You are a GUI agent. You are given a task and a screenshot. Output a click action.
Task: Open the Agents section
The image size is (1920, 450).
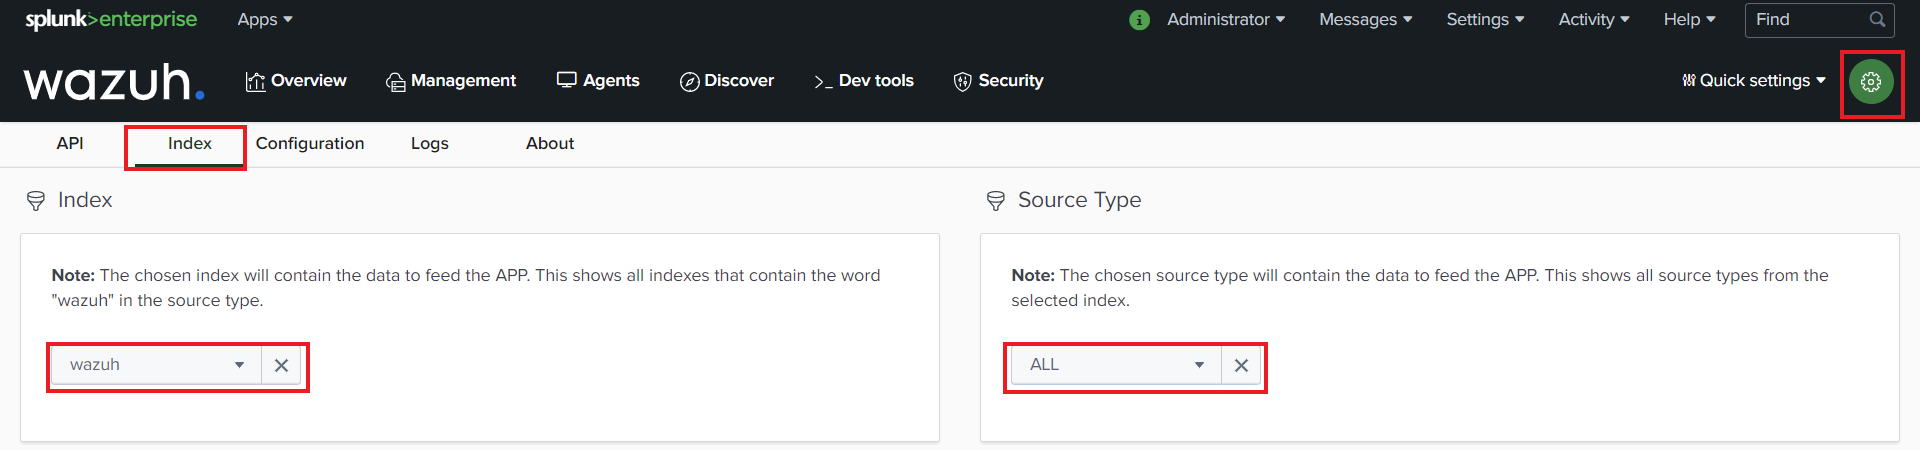click(x=598, y=81)
